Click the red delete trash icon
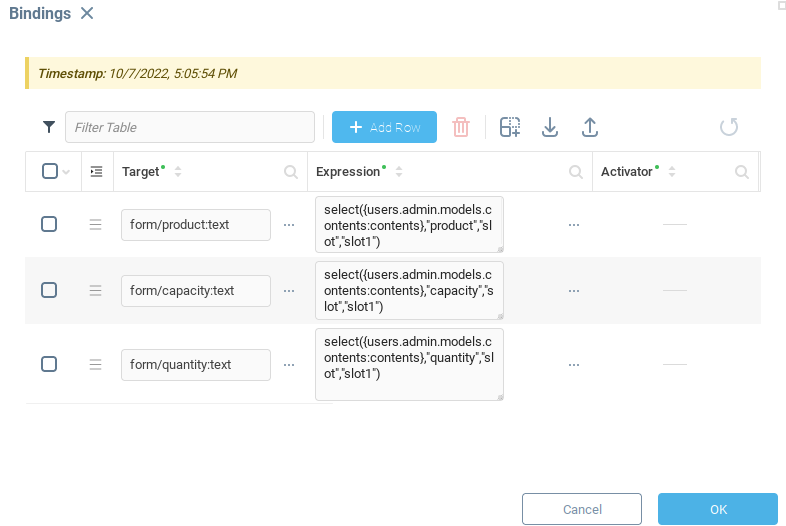The image size is (786, 526). [x=460, y=127]
